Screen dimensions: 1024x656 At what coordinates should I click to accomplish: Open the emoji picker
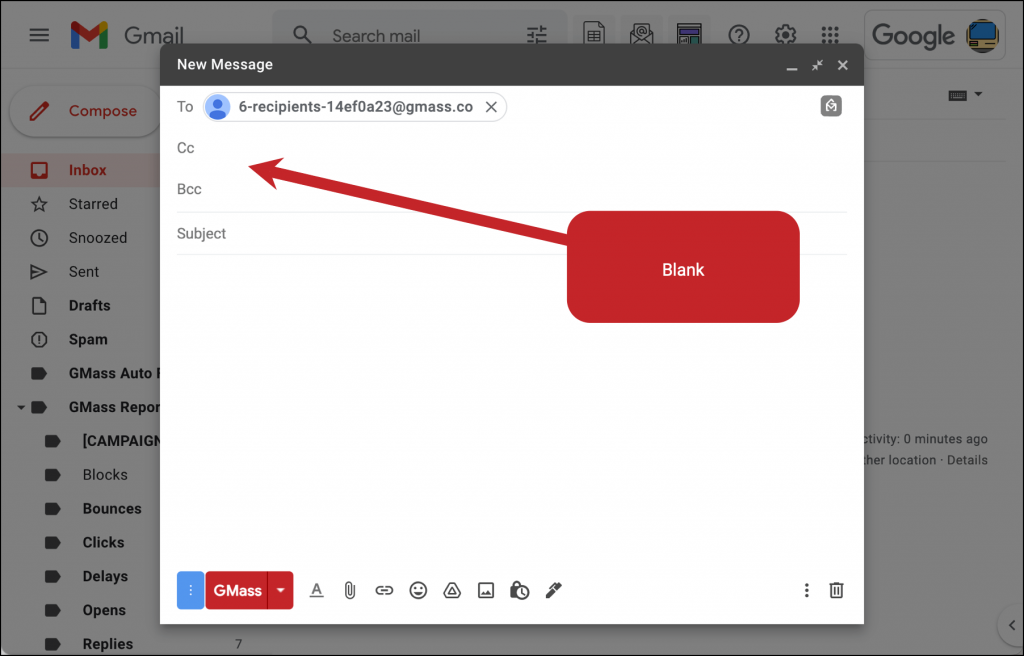click(418, 590)
